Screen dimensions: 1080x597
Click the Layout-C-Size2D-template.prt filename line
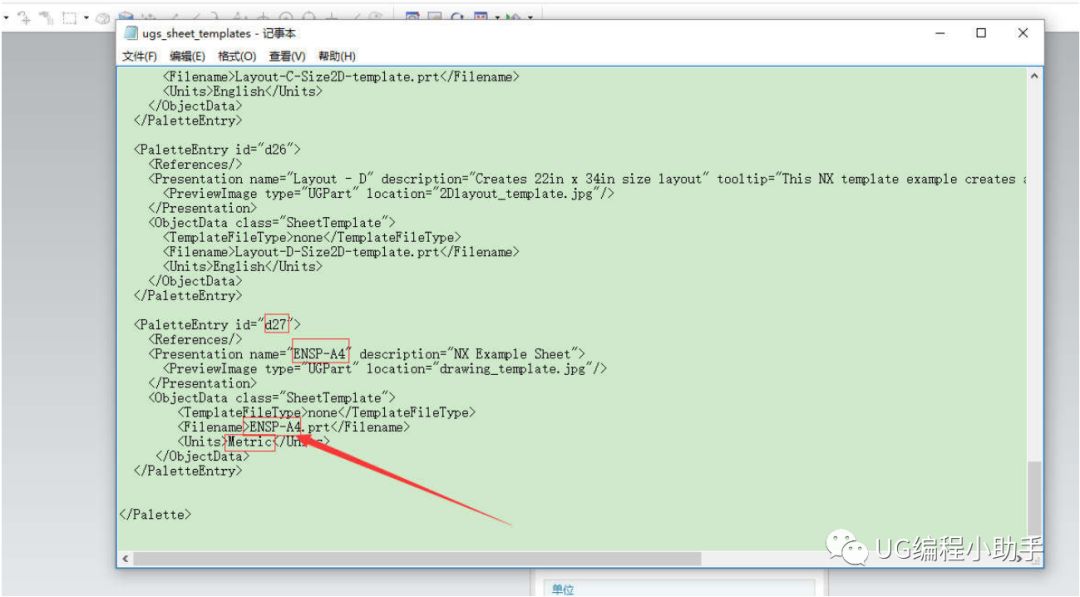pos(341,77)
